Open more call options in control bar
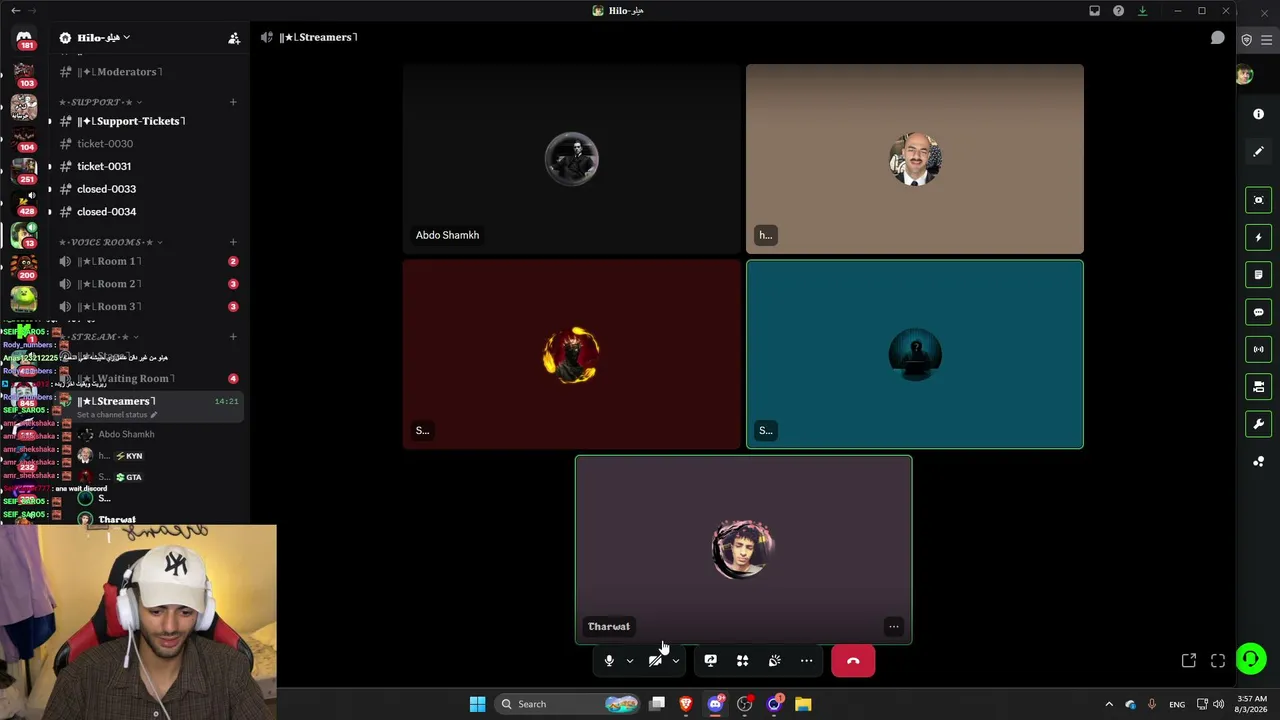Viewport: 1280px width, 720px height. point(806,661)
